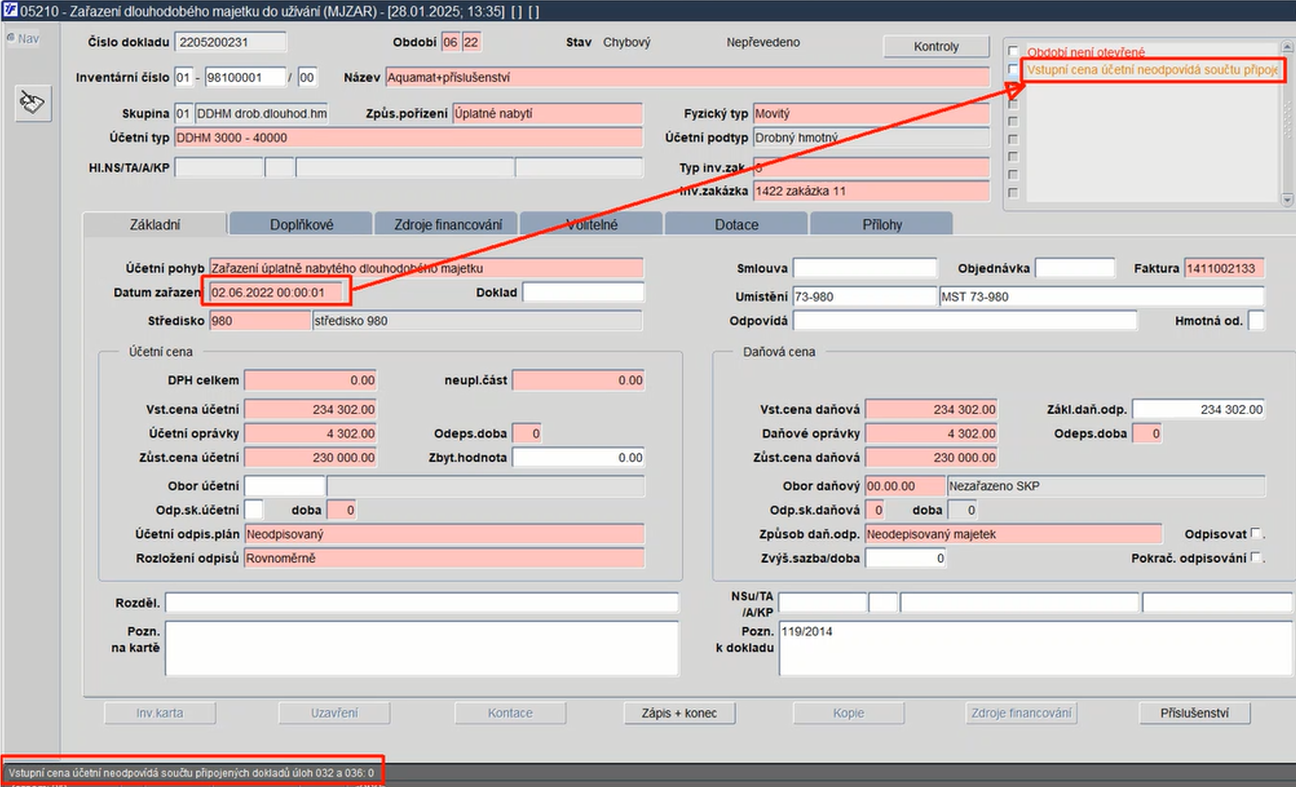Image resolution: width=1296 pixels, height=787 pixels.
Task: Click the Umístění code field 73-980
Action: pos(865,296)
